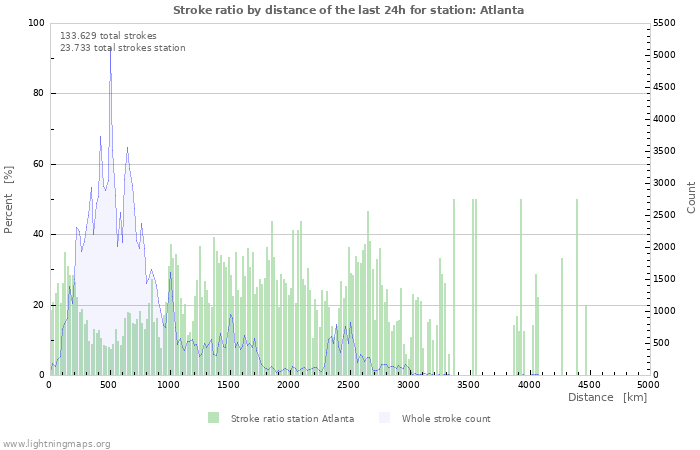The height and width of the screenshot is (450, 700).
Task: Click the lavender Whole stroke count swatch
Action: click(x=384, y=418)
